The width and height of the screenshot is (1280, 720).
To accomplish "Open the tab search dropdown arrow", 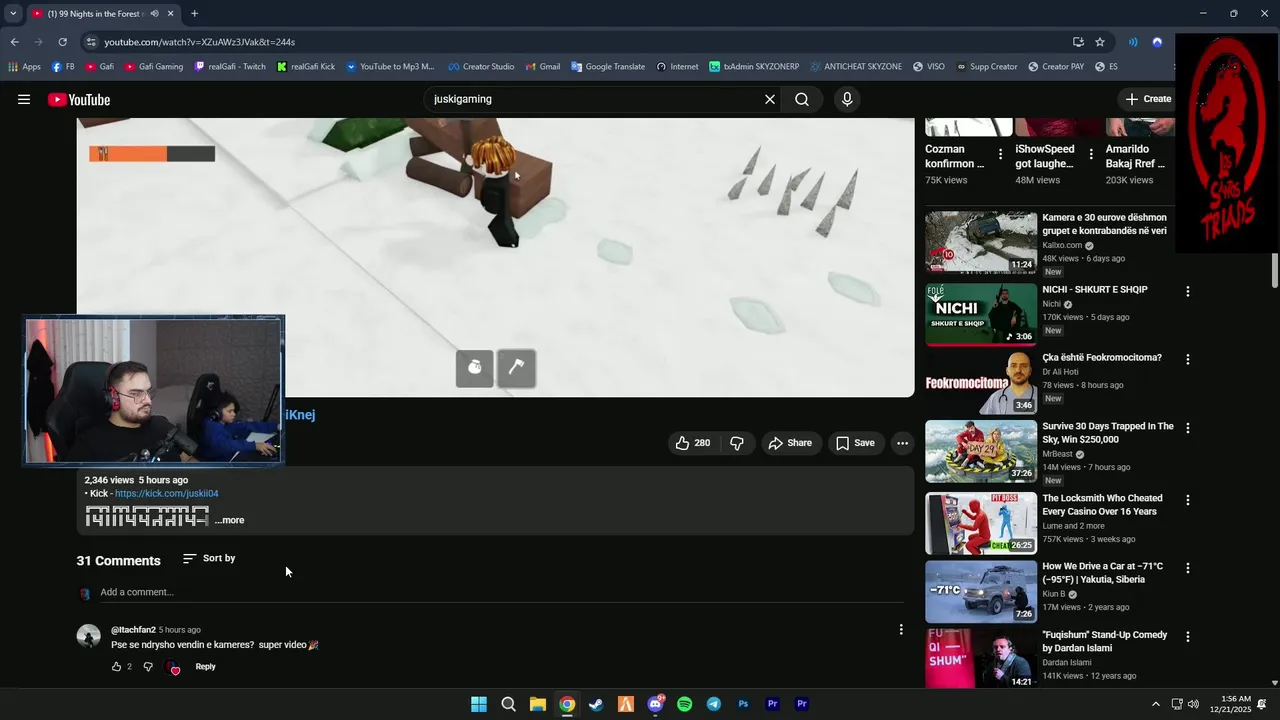I will [x=13, y=13].
